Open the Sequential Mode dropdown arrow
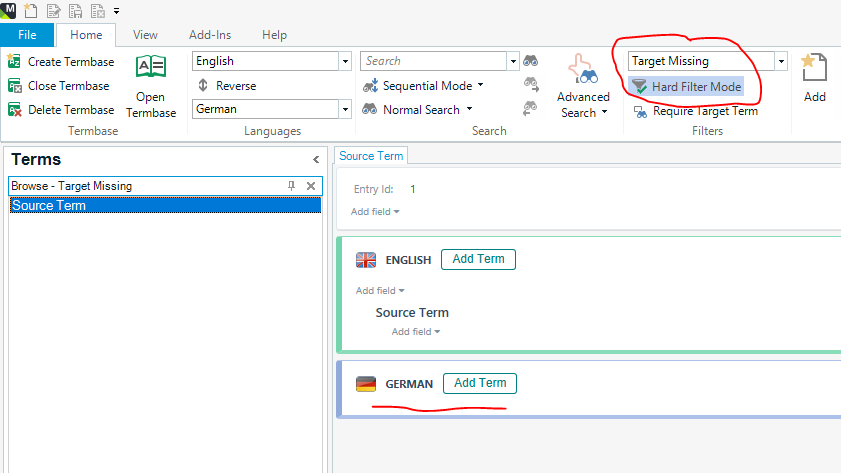The image size is (841, 473). coord(481,85)
